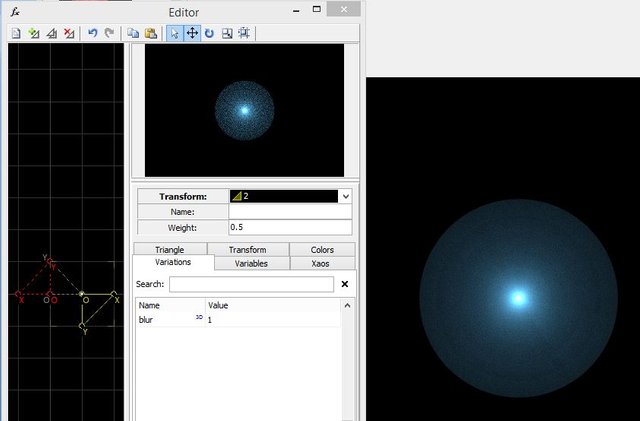Add a new transform with green plus triangle icon
Viewport: 640px width, 421px height.
point(34,33)
